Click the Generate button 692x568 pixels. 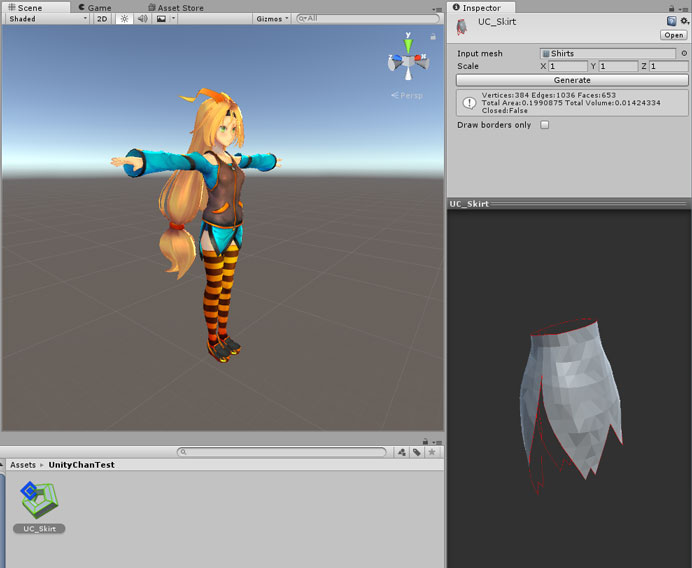point(572,80)
